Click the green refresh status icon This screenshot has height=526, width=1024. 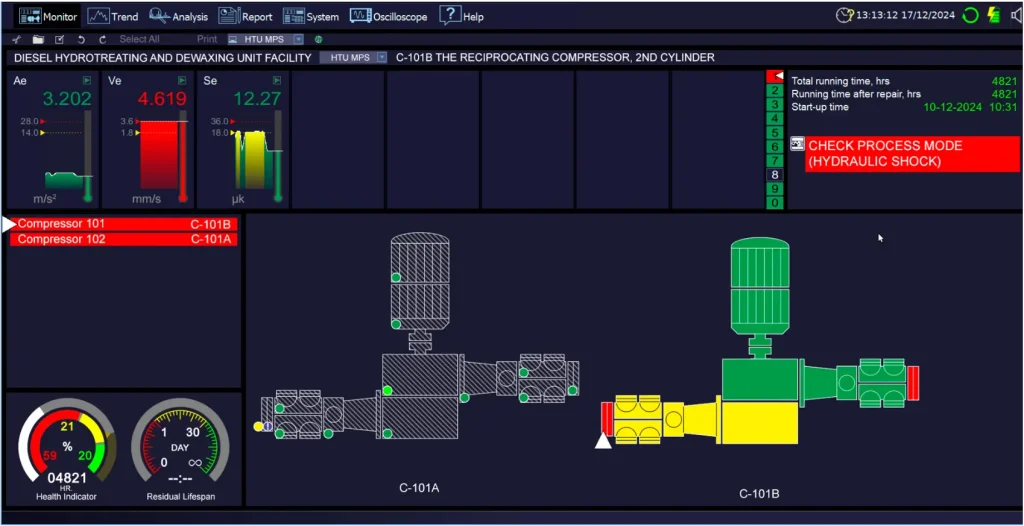pyautogui.click(x=970, y=15)
